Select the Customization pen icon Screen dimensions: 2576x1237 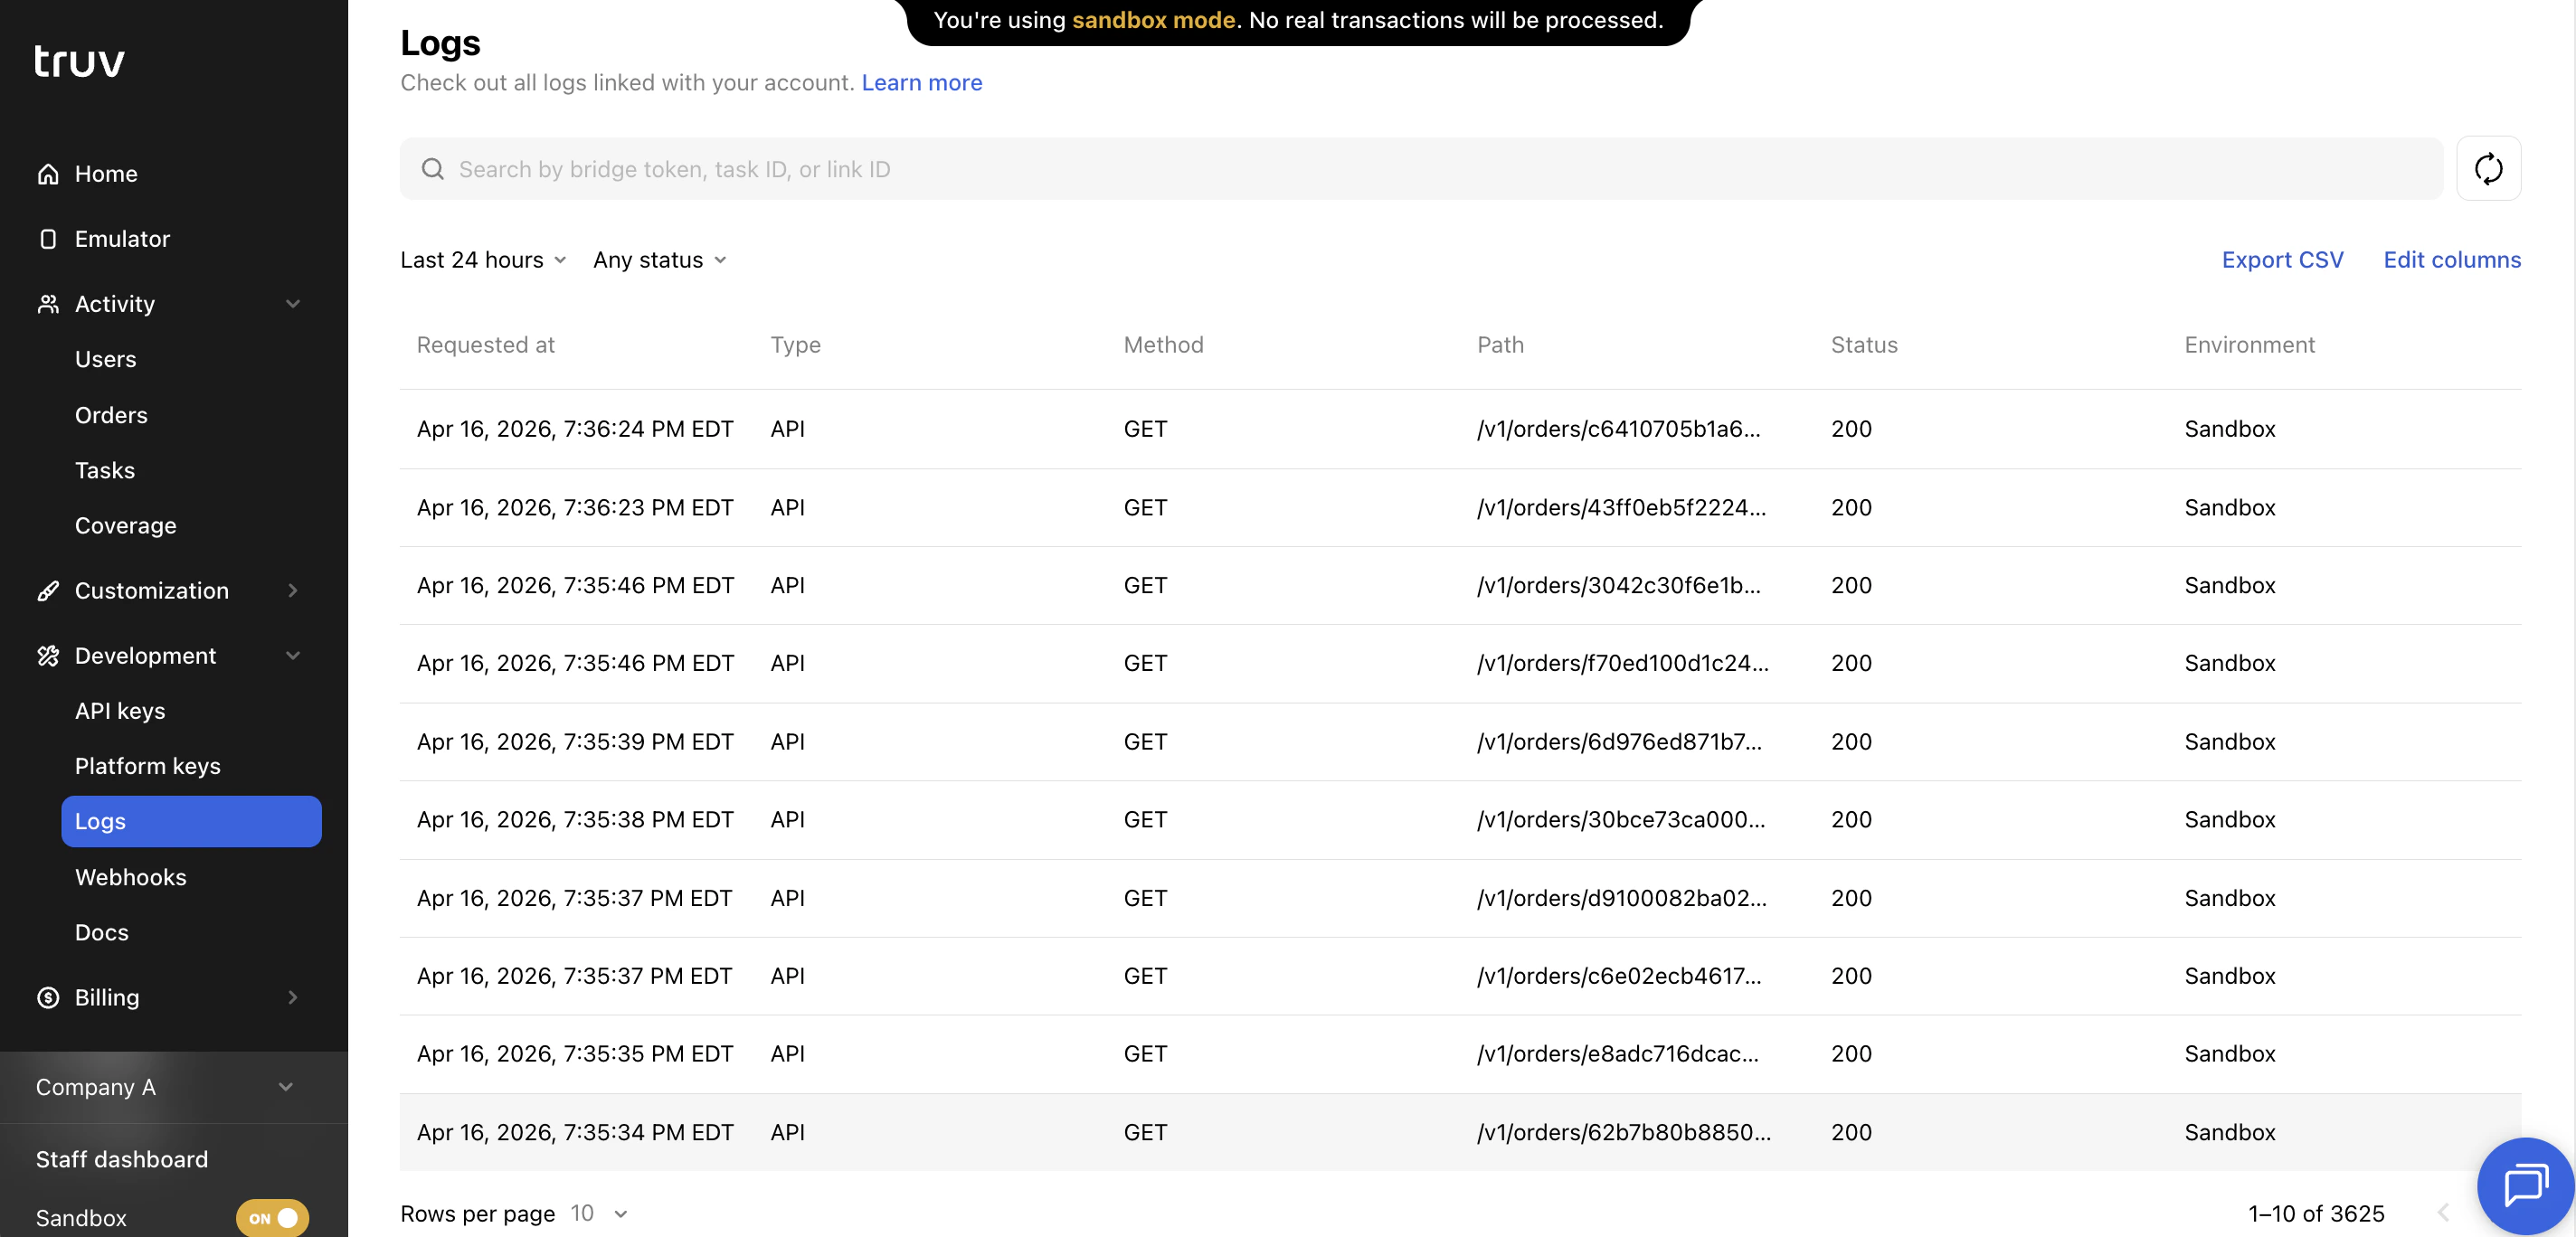[47, 590]
